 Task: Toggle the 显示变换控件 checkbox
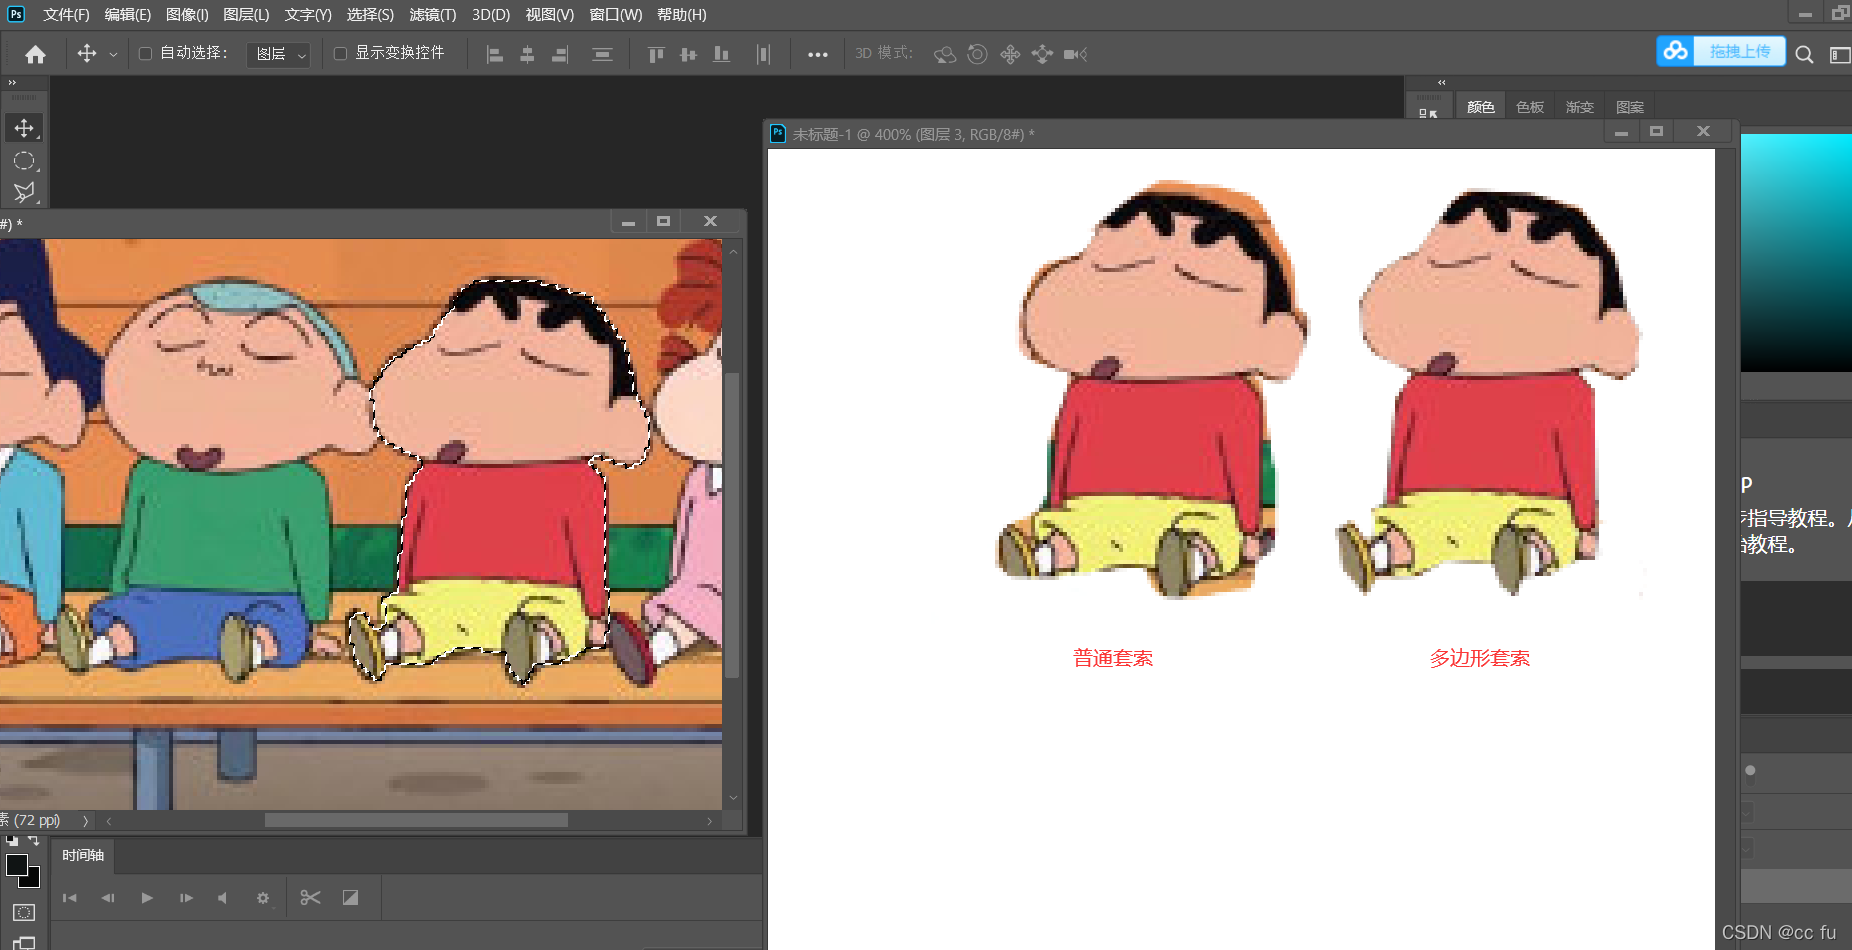pos(340,53)
